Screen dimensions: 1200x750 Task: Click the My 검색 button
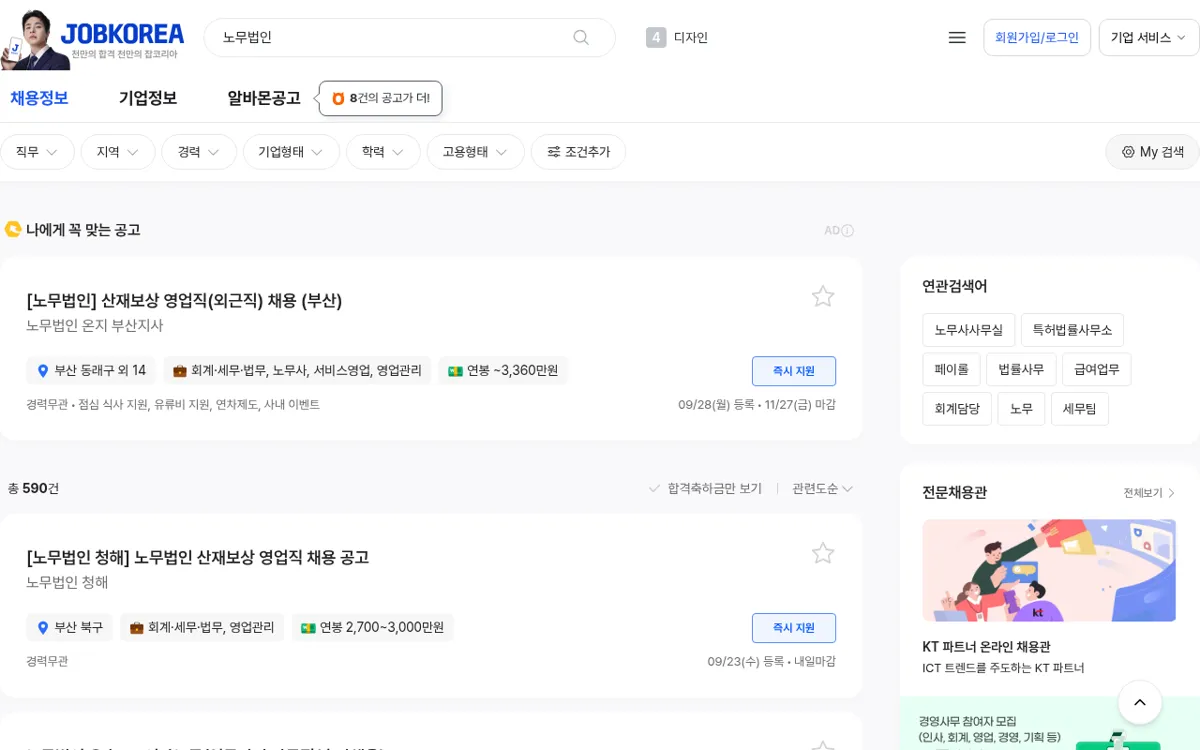tap(1152, 152)
